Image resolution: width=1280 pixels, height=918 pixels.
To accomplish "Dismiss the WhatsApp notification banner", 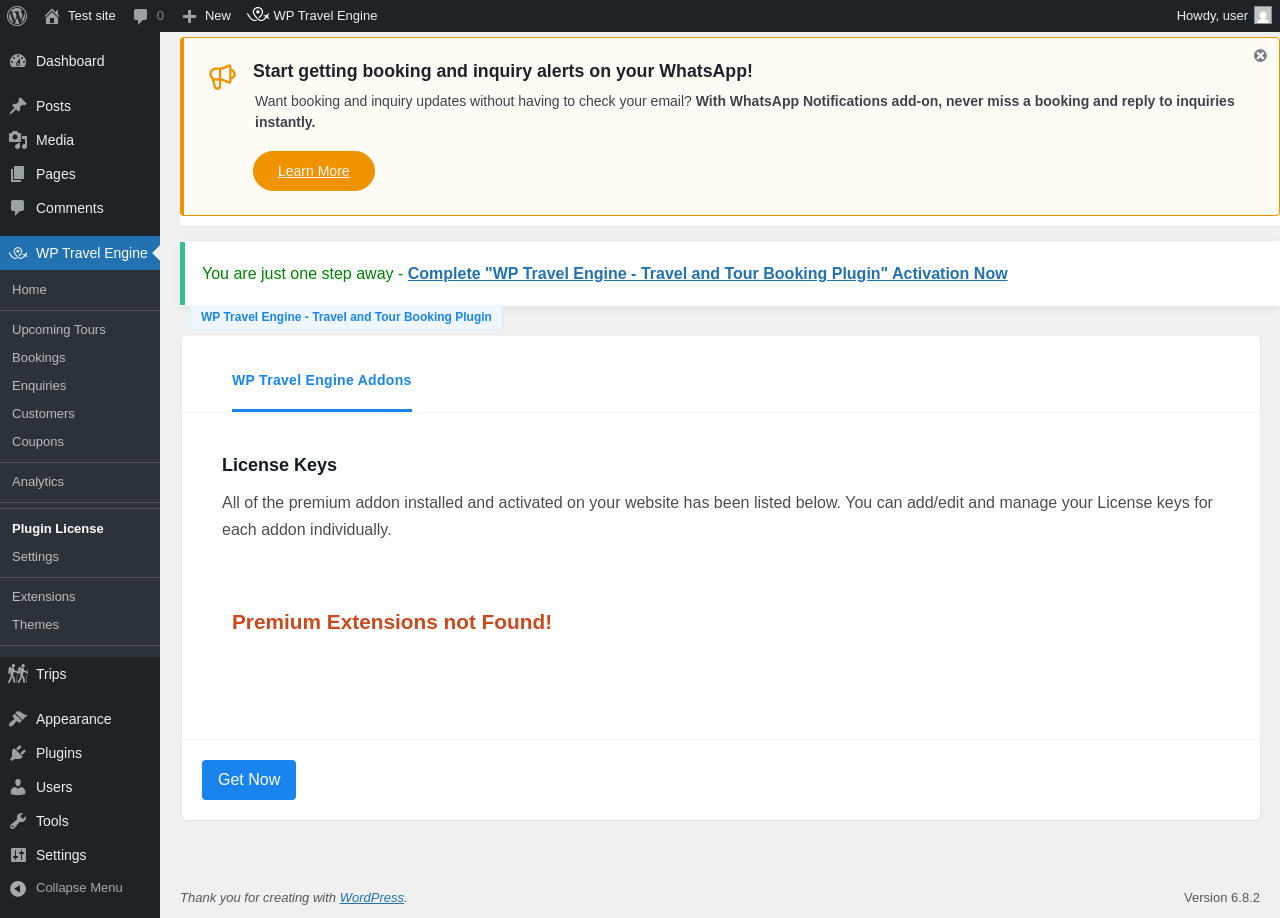I will (1260, 56).
